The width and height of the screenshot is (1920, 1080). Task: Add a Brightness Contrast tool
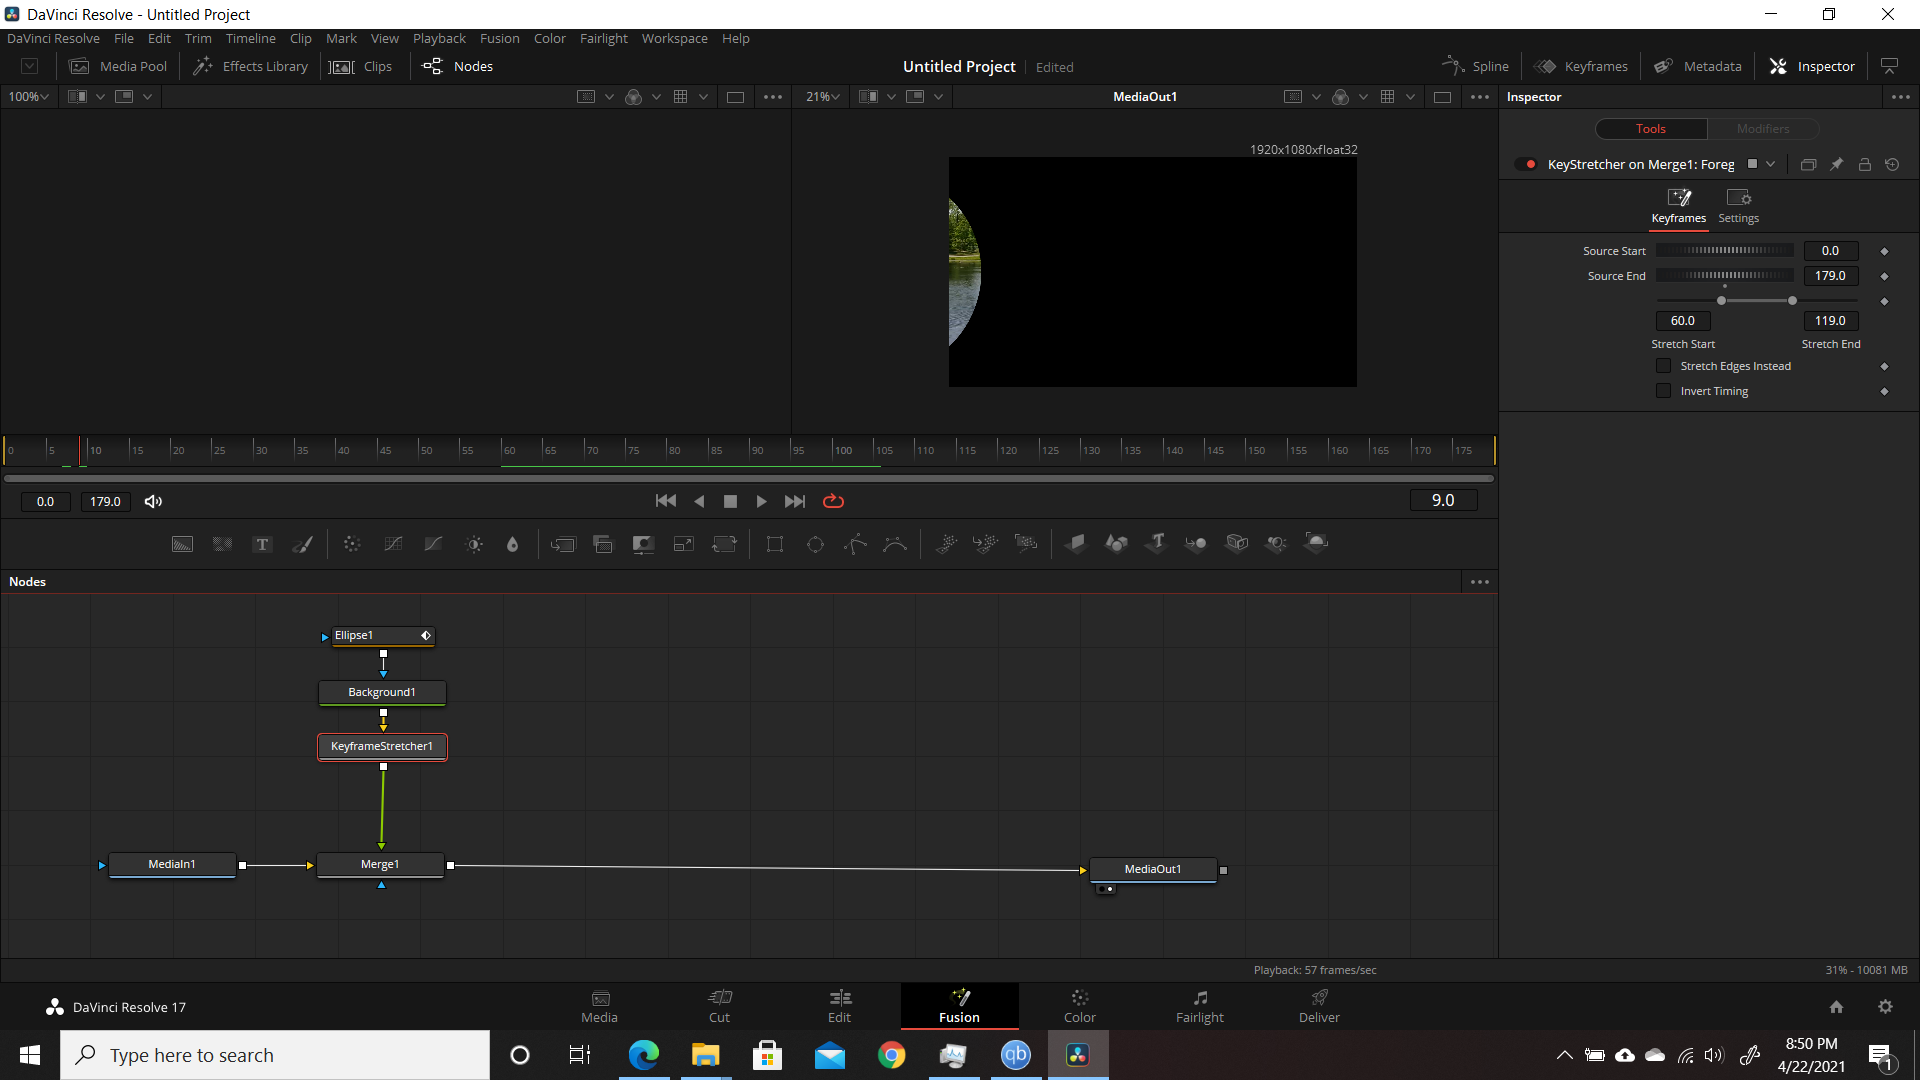click(474, 544)
